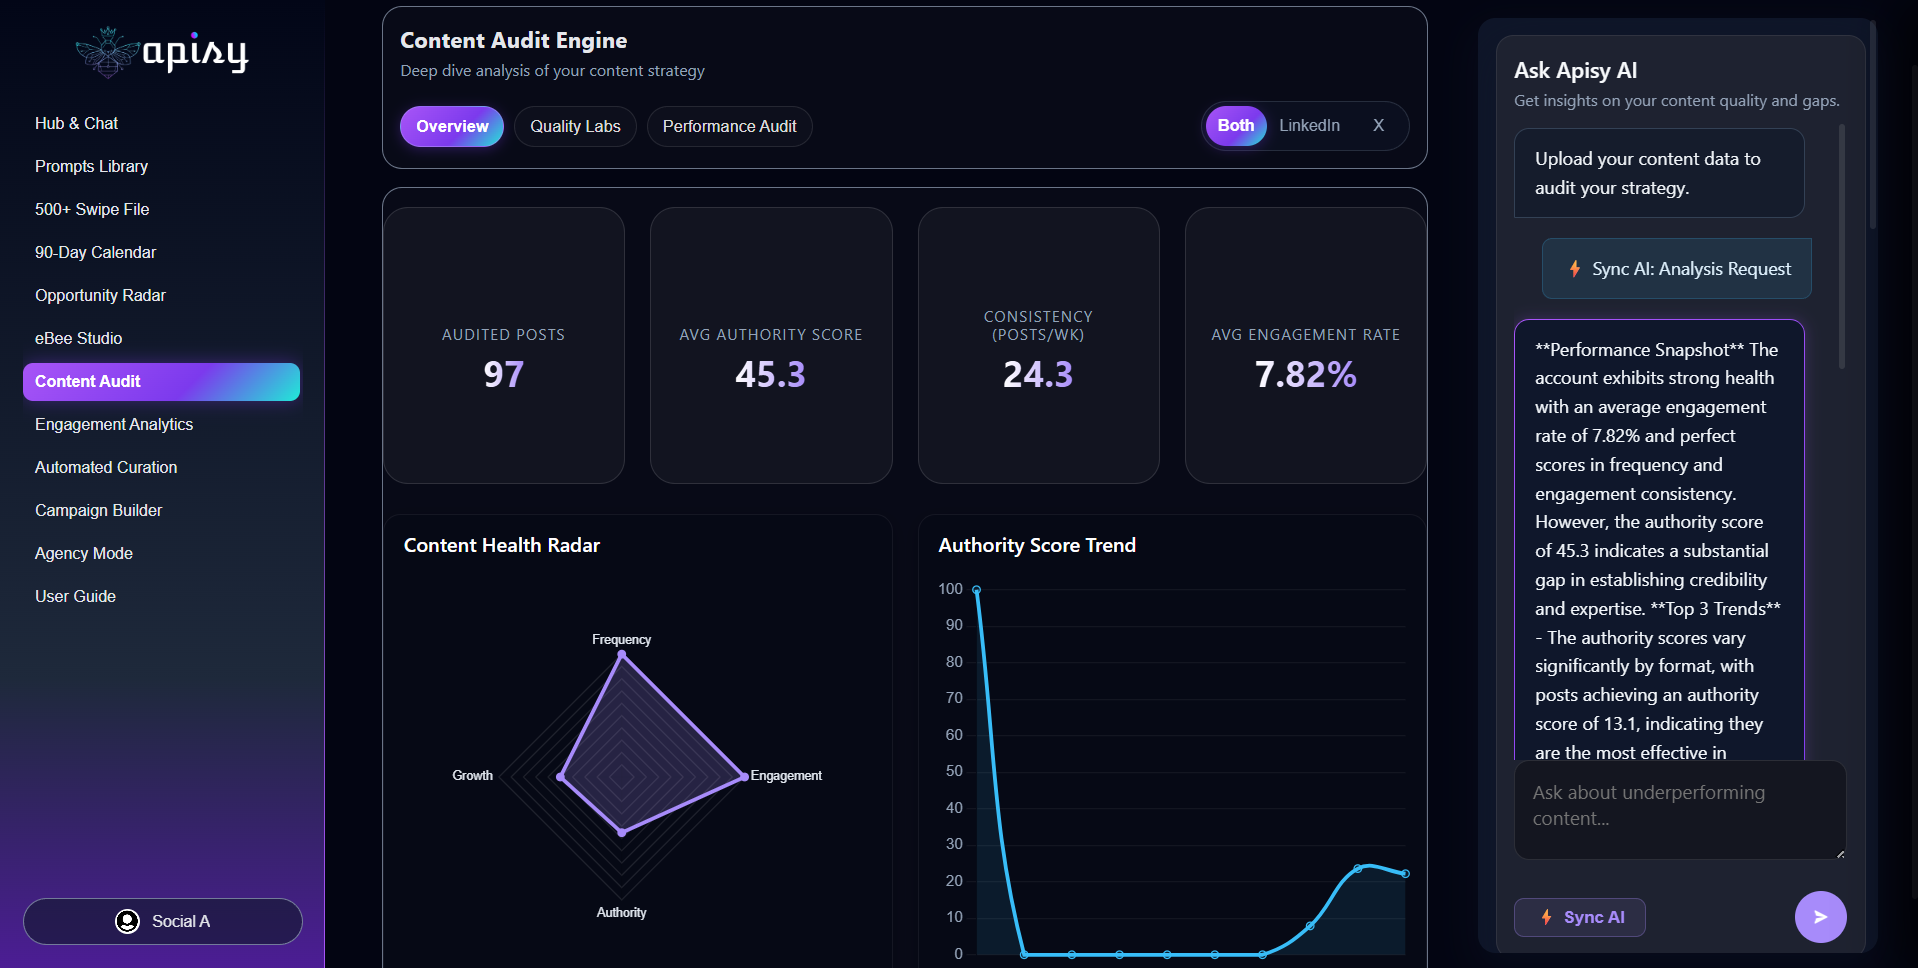The image size is (1918, 968).
Task: Click the Content Health Radar title
Action: 502,545
